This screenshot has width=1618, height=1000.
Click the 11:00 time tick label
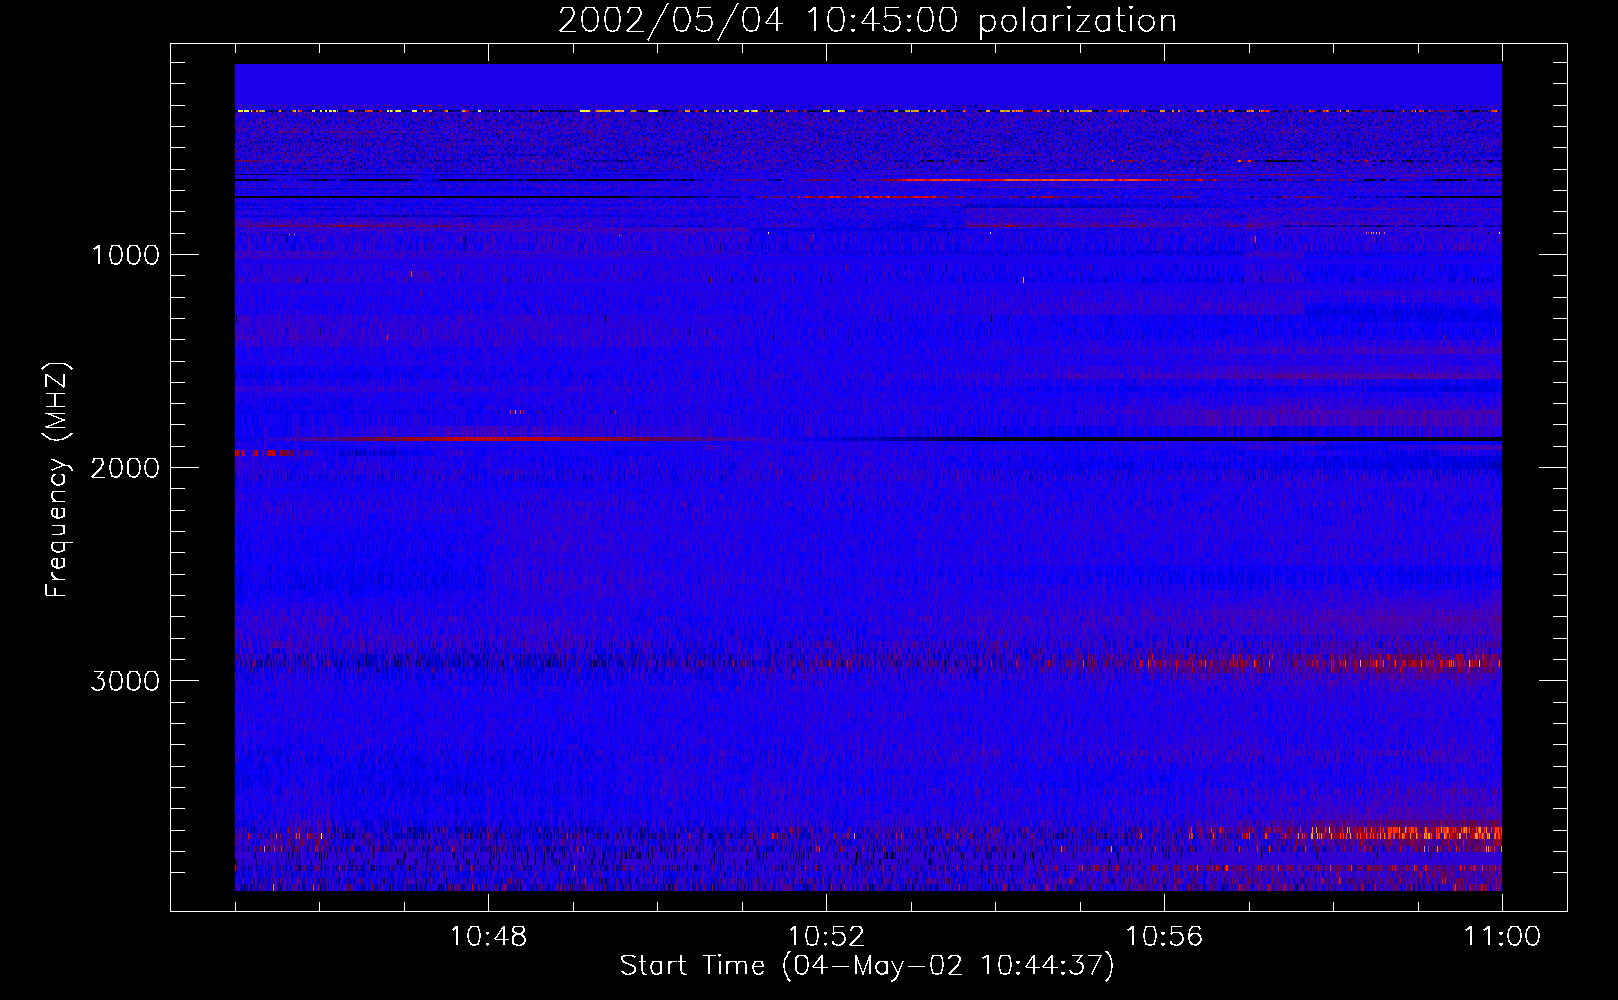[1502, 937]
